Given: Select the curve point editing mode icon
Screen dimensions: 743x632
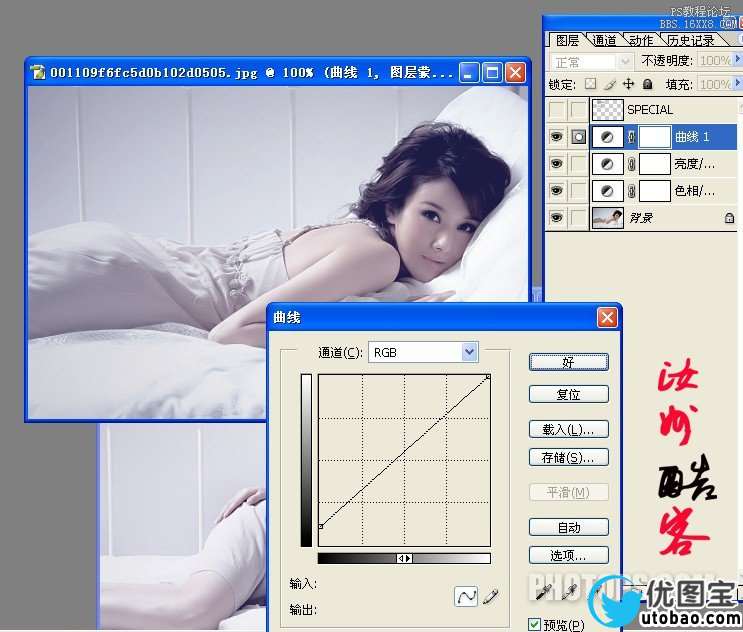Looking at the screenshot, I should tap(466, 596).
